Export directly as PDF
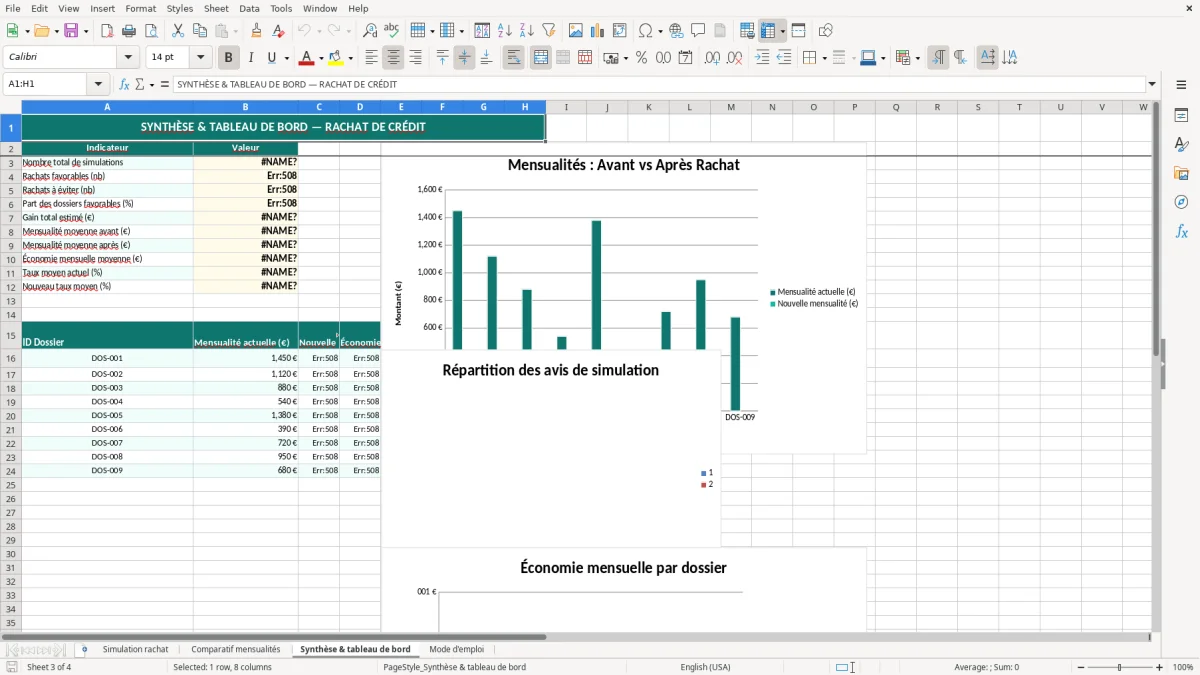1200x675 pixels. coord(107,31)
